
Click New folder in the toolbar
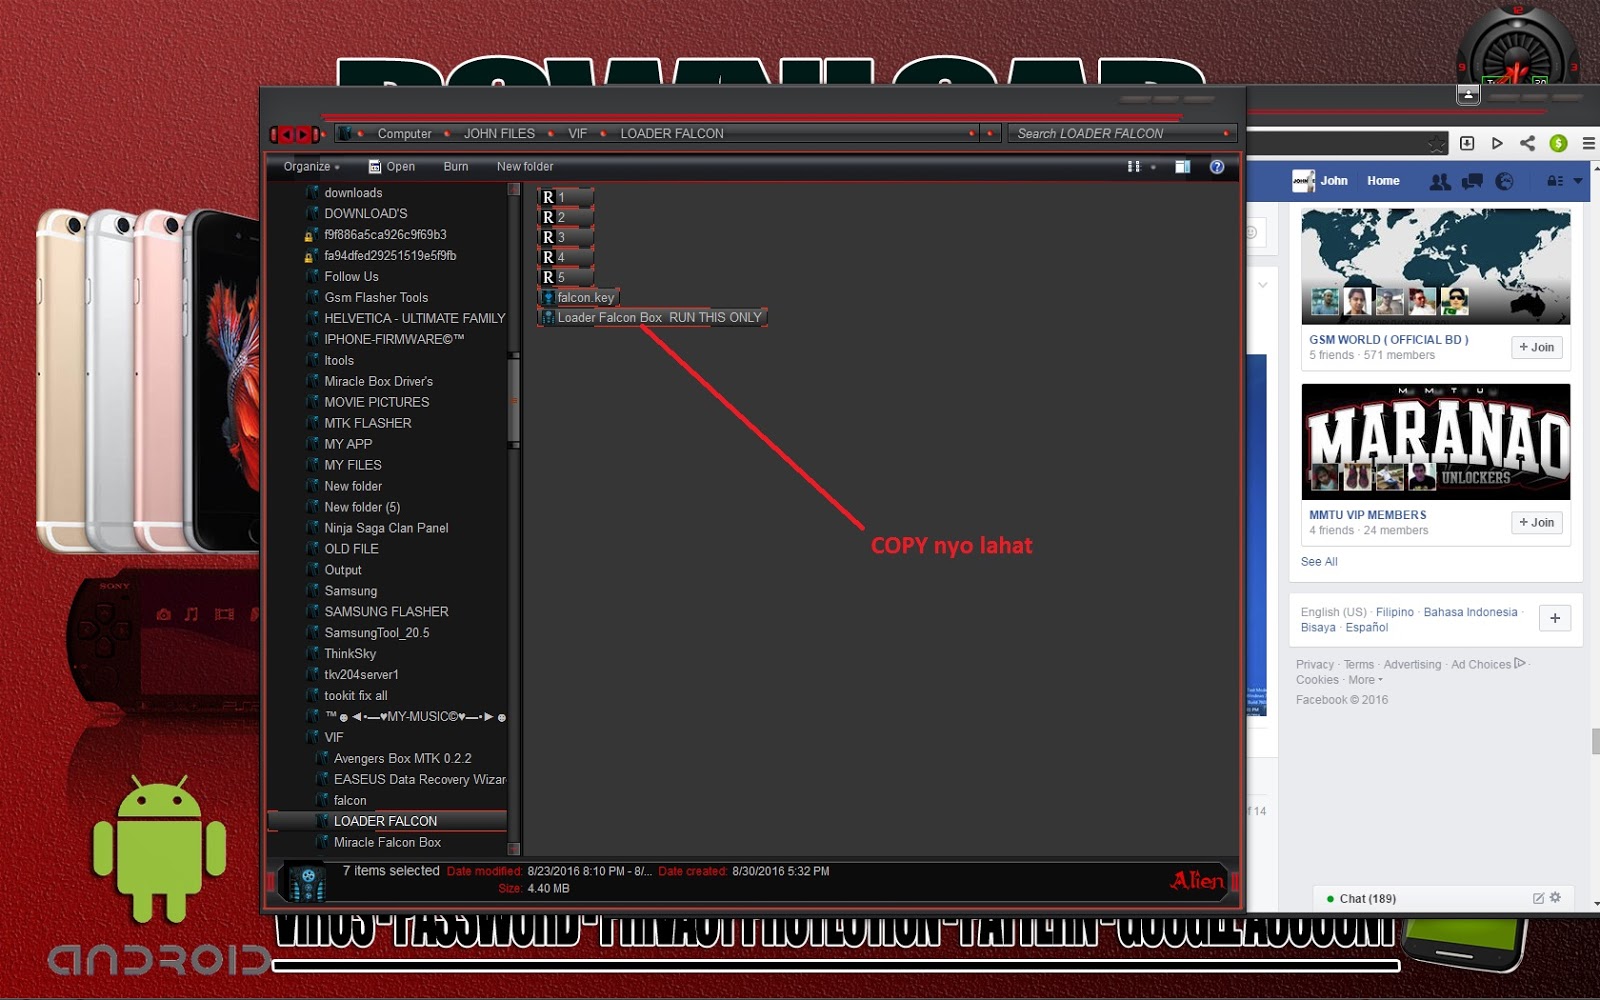pos(525,167)
